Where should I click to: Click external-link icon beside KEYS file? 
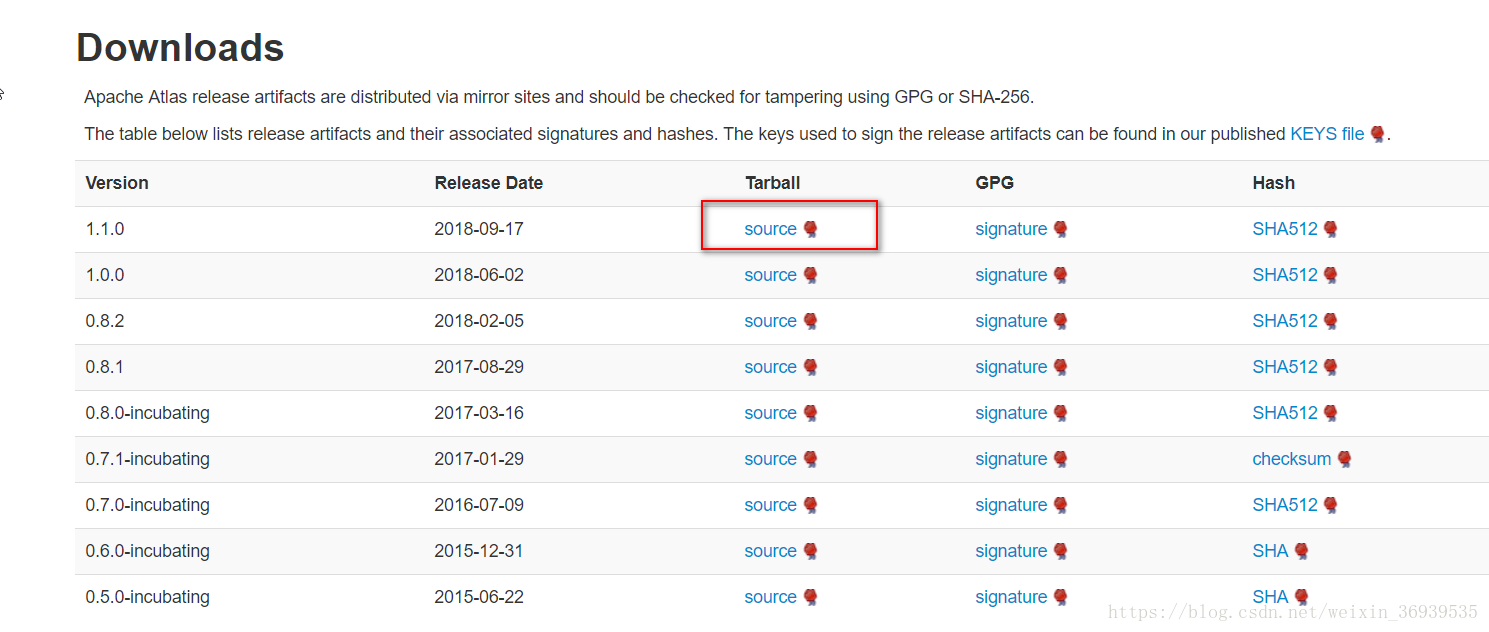(1377, 134)
